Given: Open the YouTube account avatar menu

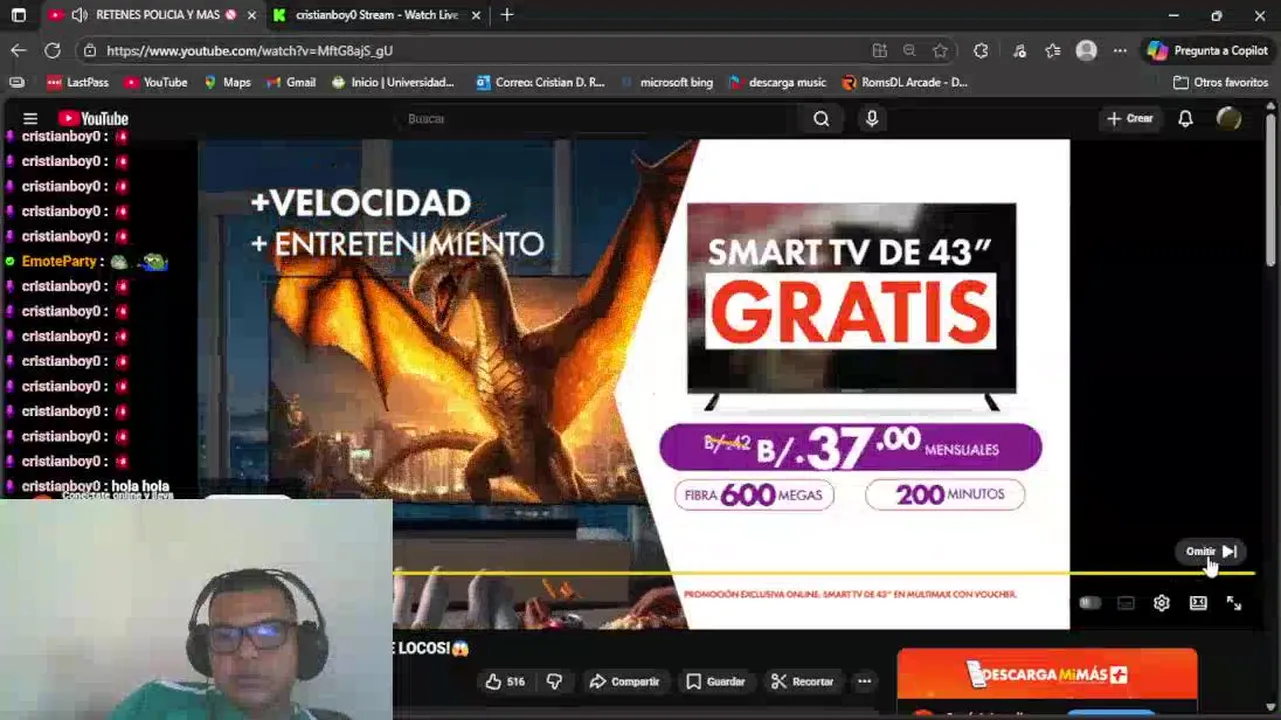Looking at the screenshot, I should pyautogui.click(x=1228, y=118).
